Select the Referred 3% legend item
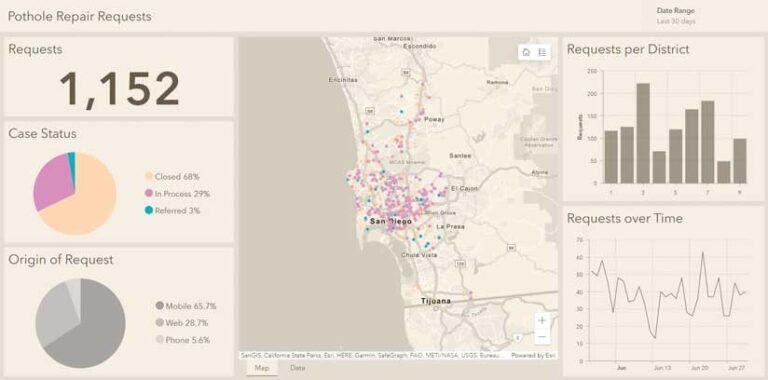Screen dimensions: 768x380 tap(172, 211)
